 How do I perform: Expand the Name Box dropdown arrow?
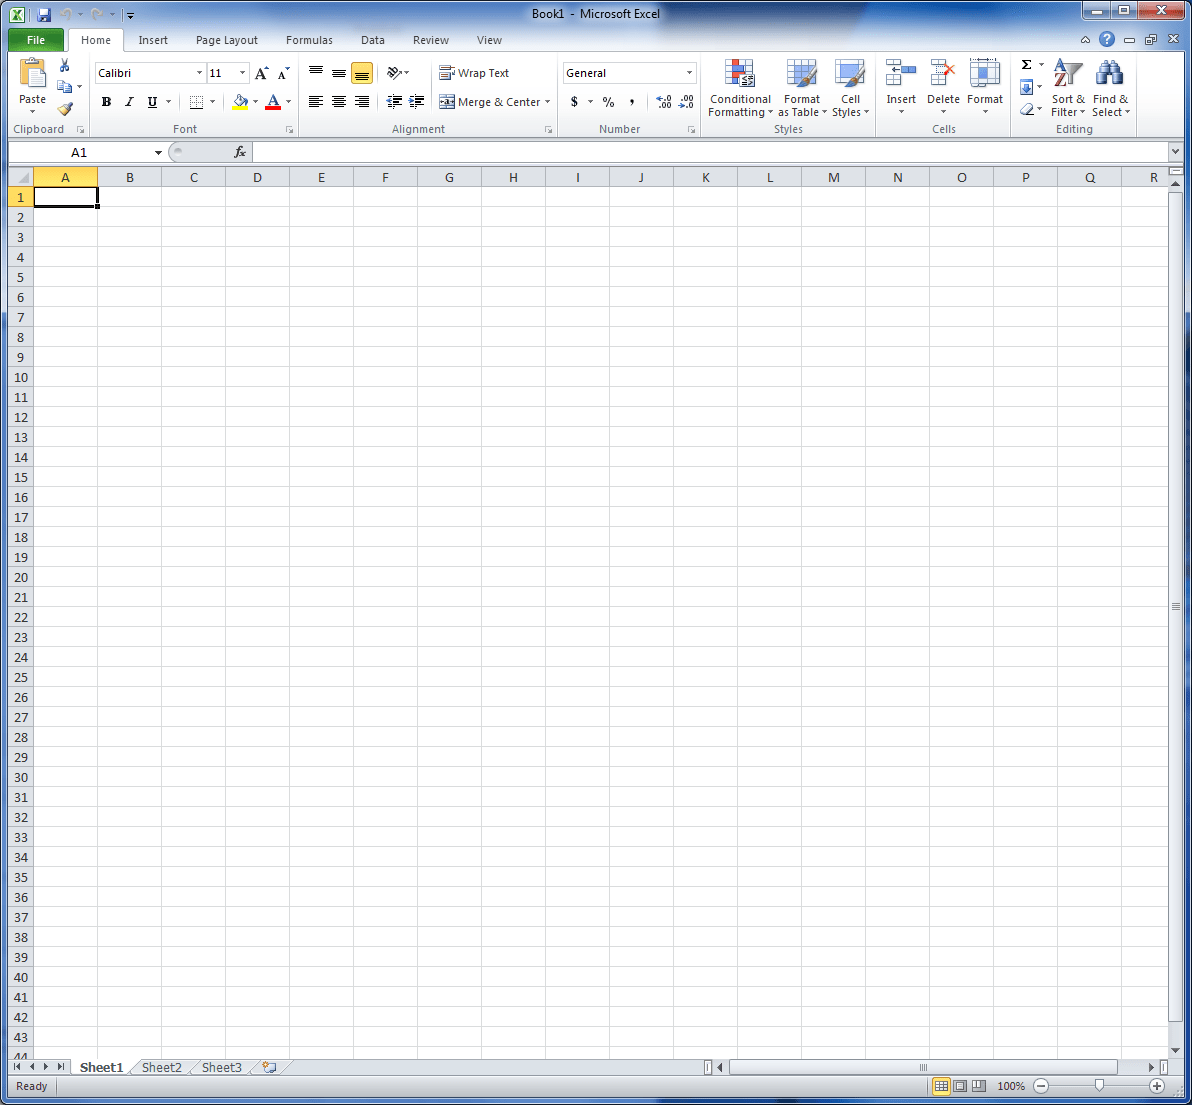158,152
